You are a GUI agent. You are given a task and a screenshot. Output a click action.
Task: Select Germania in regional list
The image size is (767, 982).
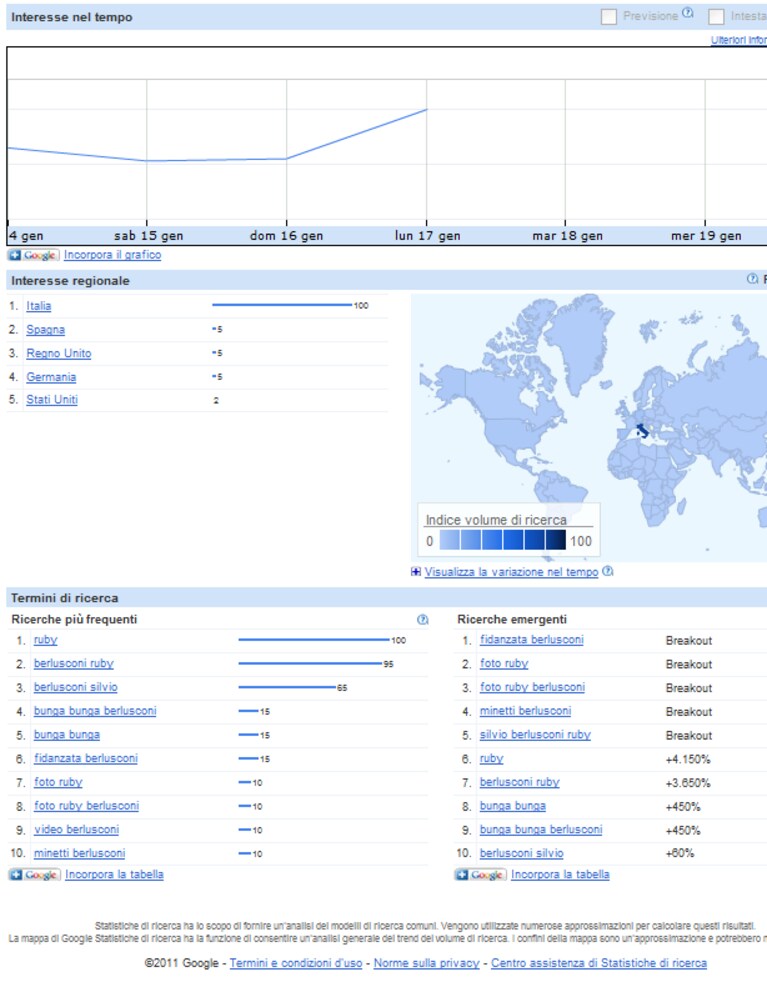pyautogui.click(x=51, y=377)
